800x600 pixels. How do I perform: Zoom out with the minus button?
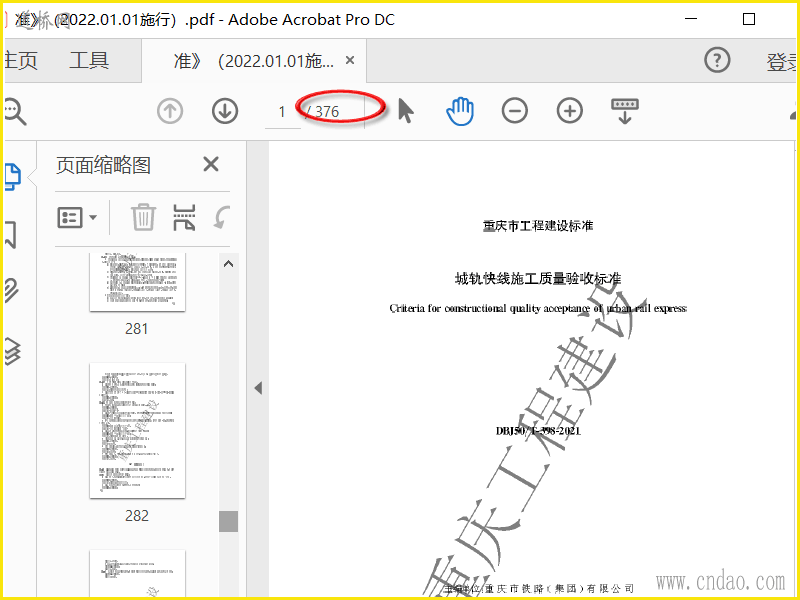[x=515, y=111]
